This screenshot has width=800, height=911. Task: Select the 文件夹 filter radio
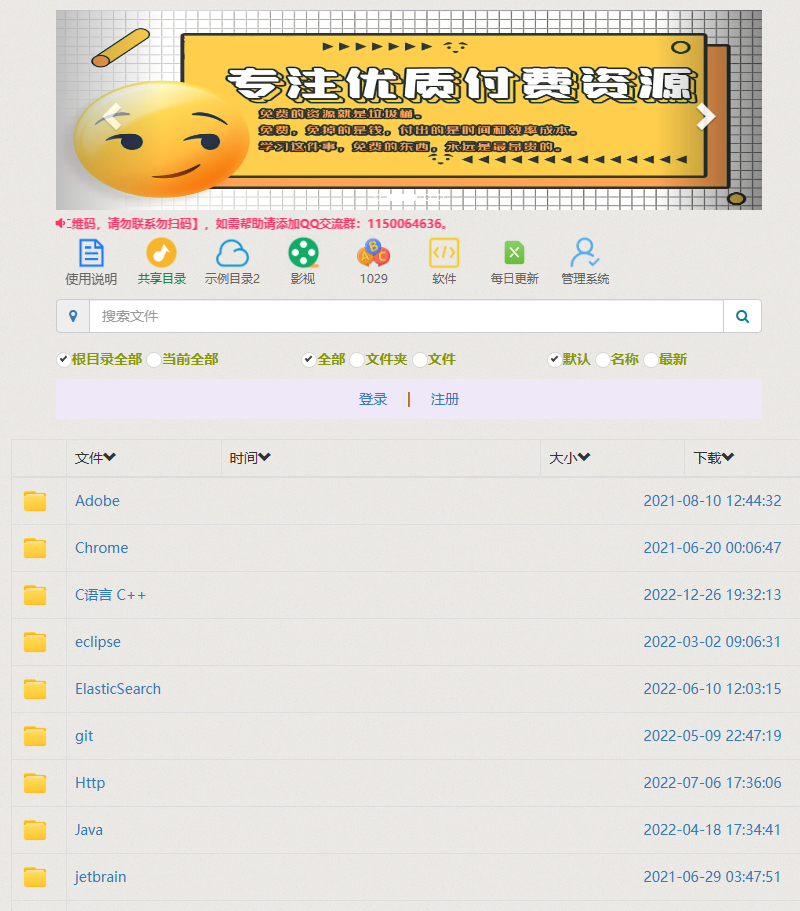tap(357, 360)
